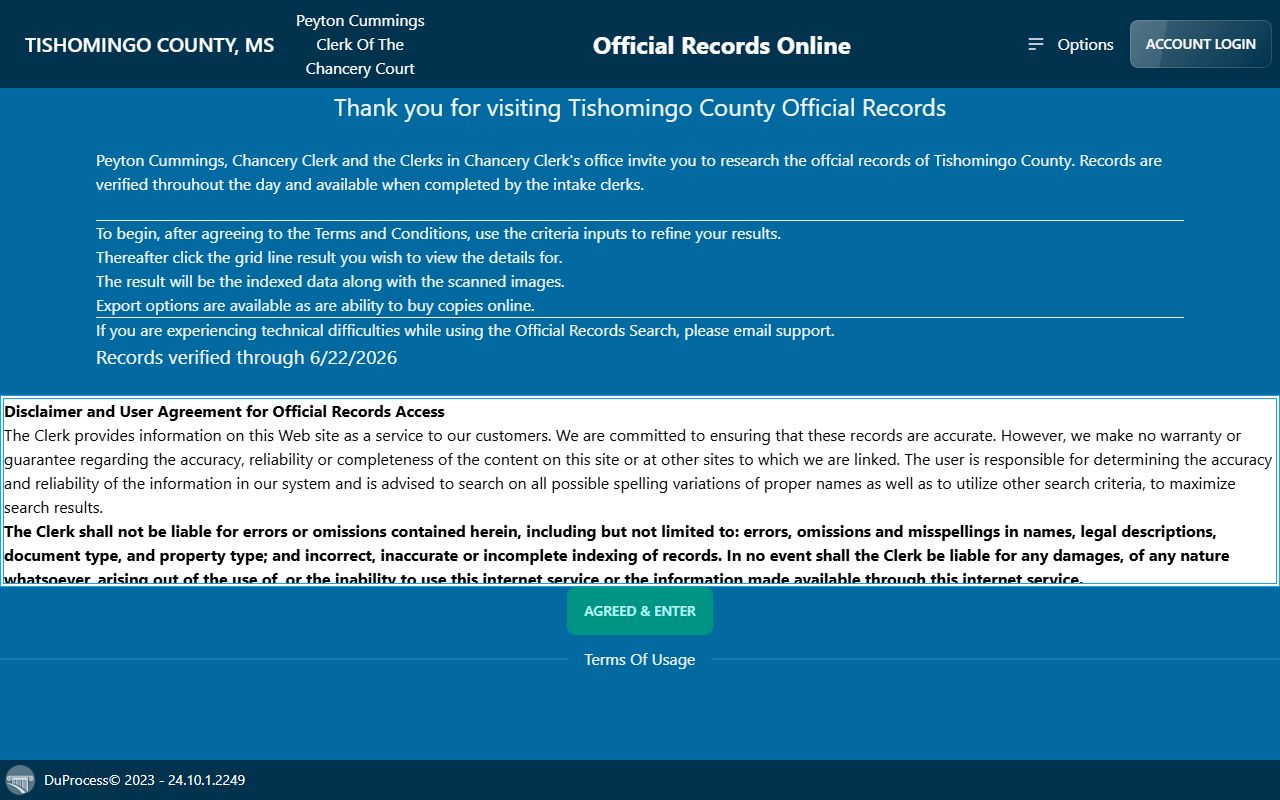Click the Thank you for visiting heading
This screenshot has width=1280, height=800.
tap(640, 108)
